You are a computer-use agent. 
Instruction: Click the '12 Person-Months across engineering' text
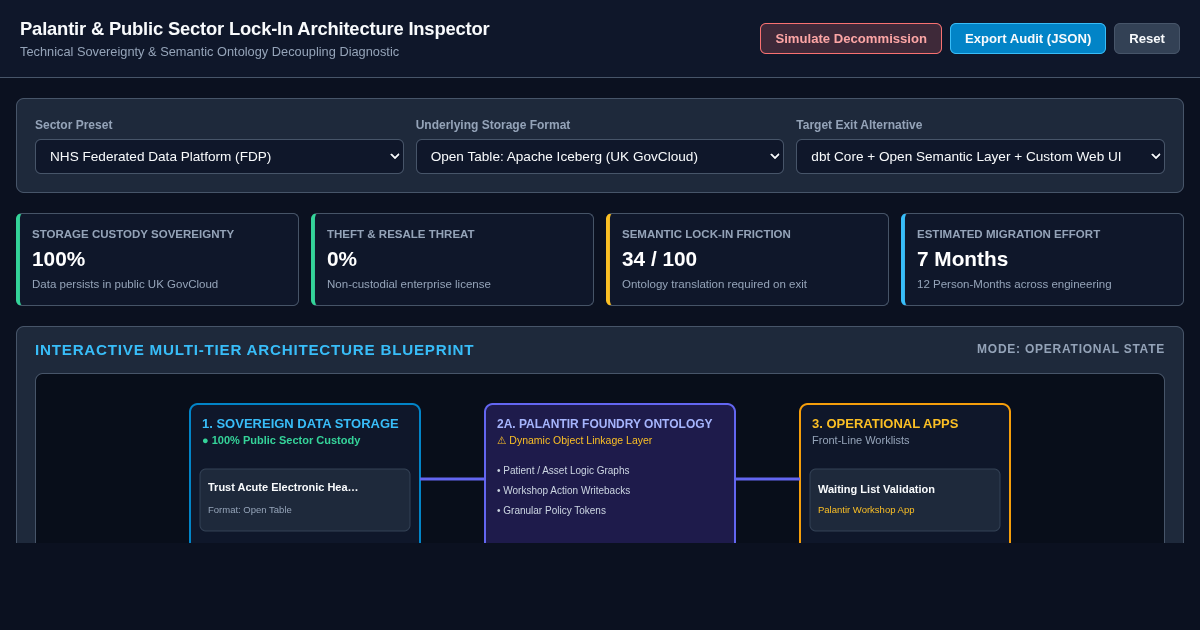click(1014, 284)
